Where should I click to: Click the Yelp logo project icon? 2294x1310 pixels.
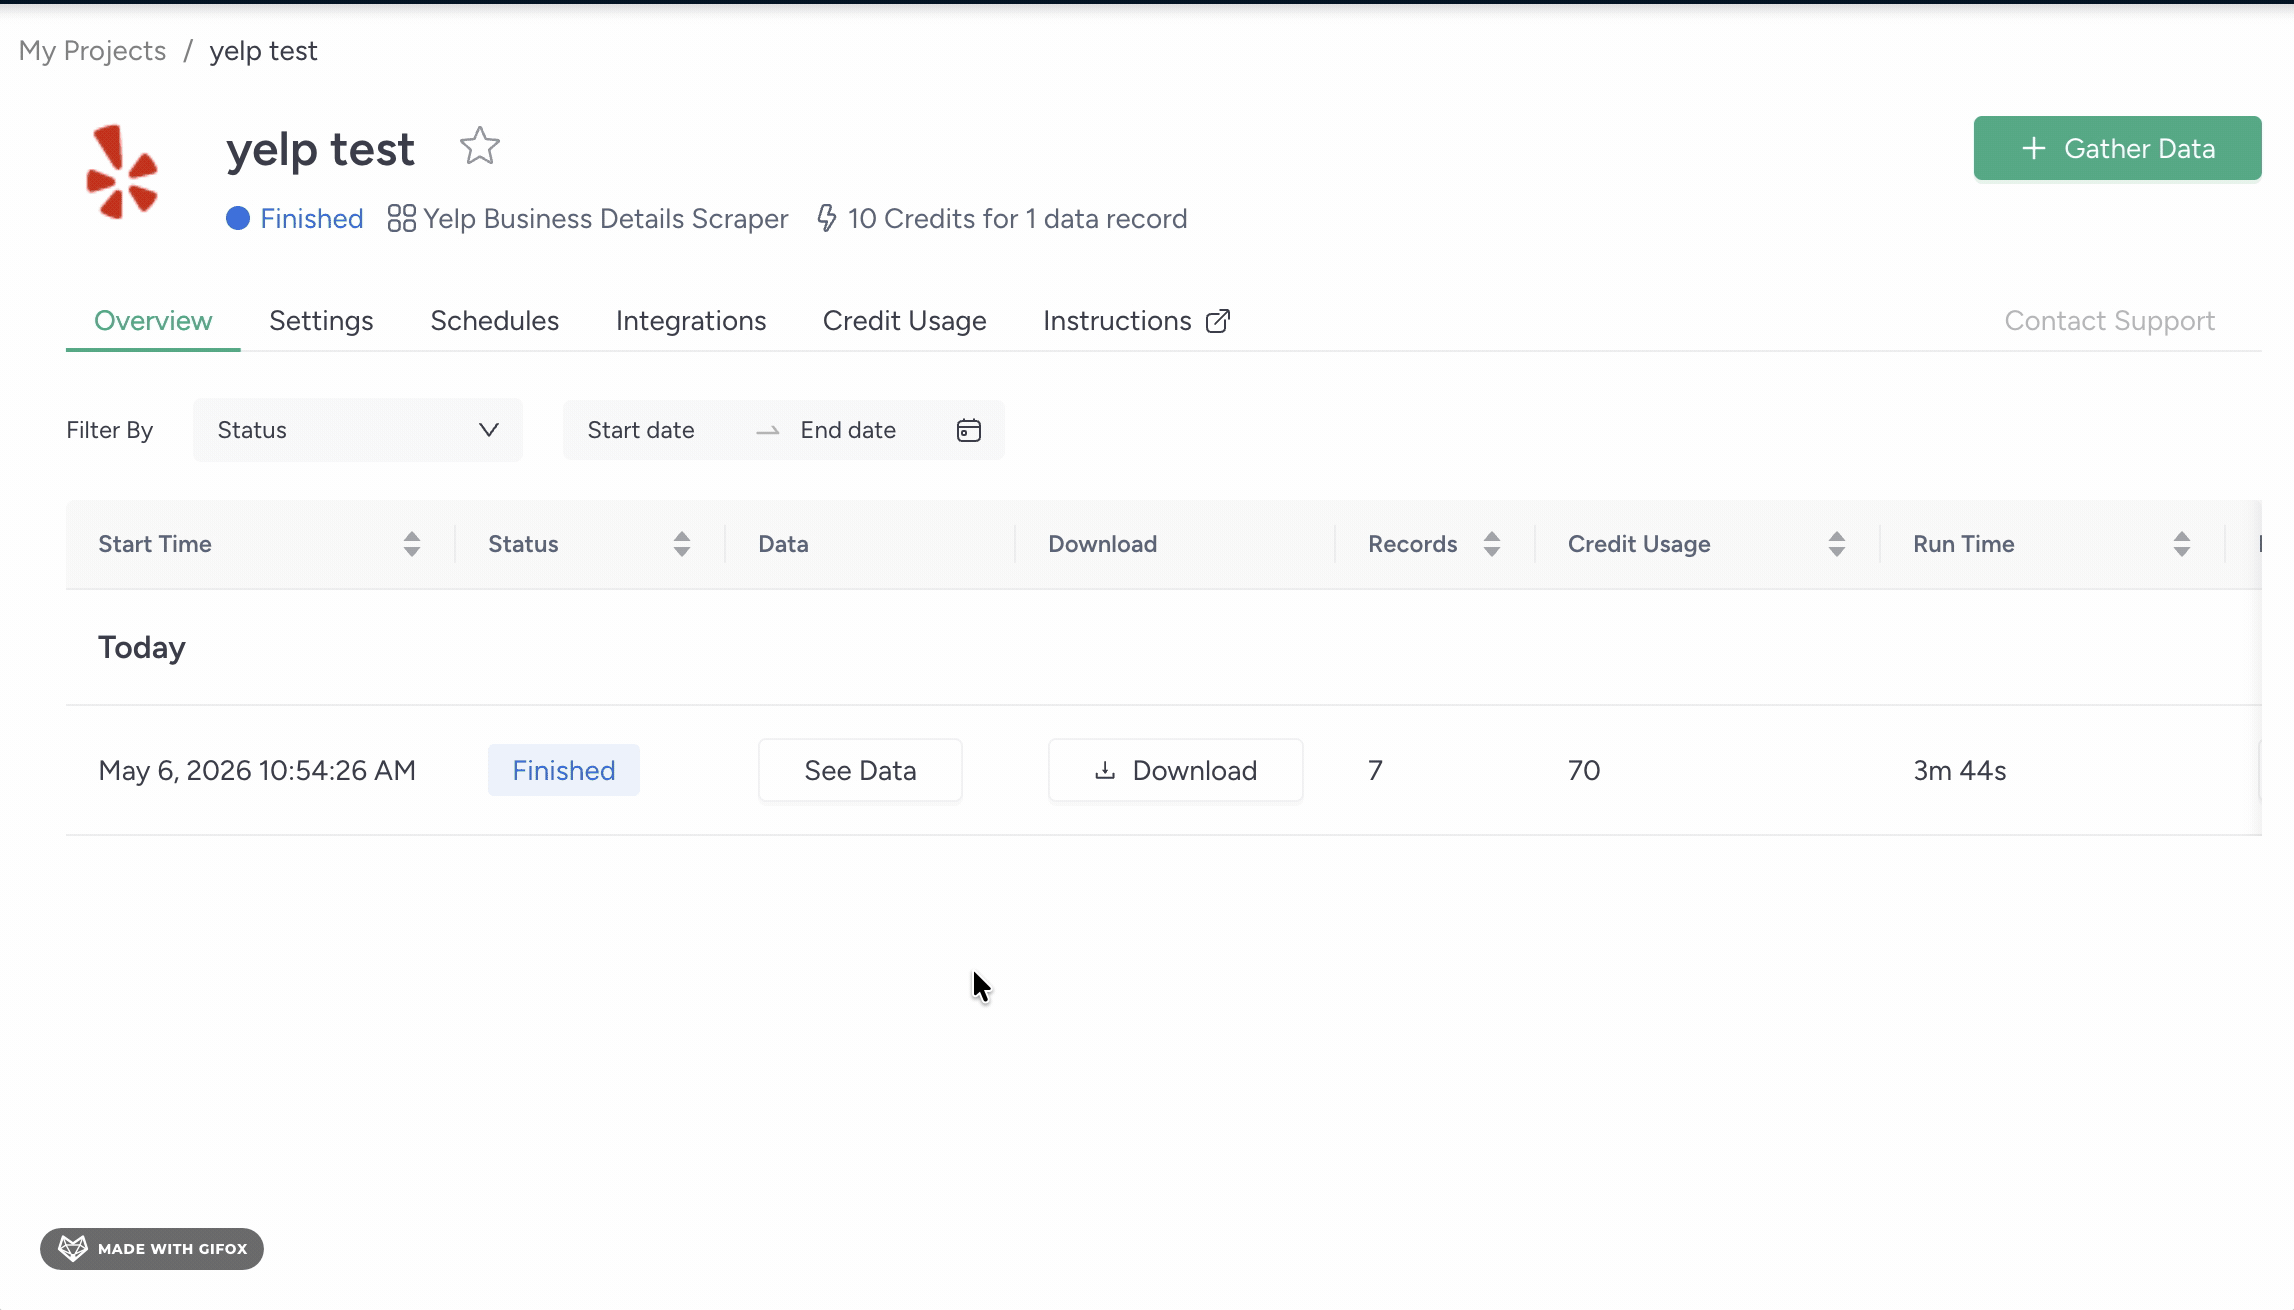[x=122, y=171]
